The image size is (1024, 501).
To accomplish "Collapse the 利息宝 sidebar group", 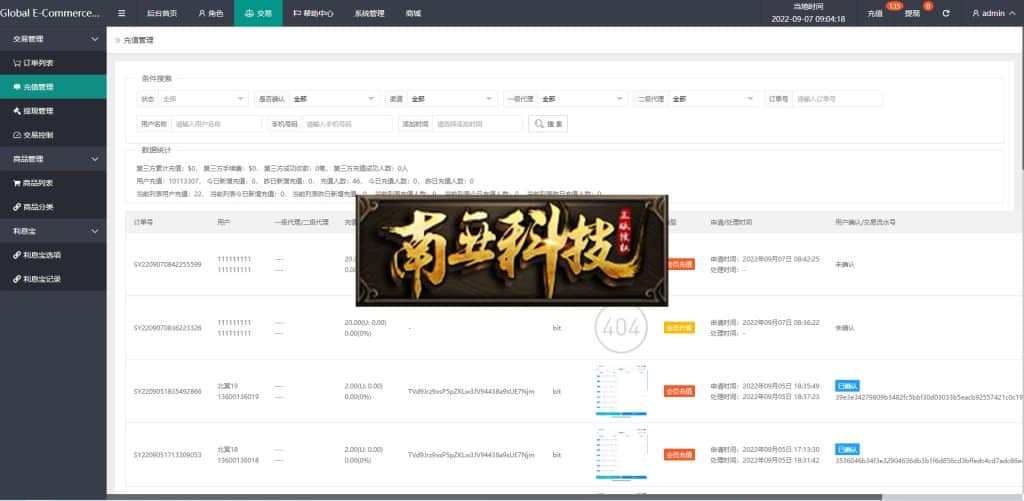I will pyautogui.click(x=95, y=231).
